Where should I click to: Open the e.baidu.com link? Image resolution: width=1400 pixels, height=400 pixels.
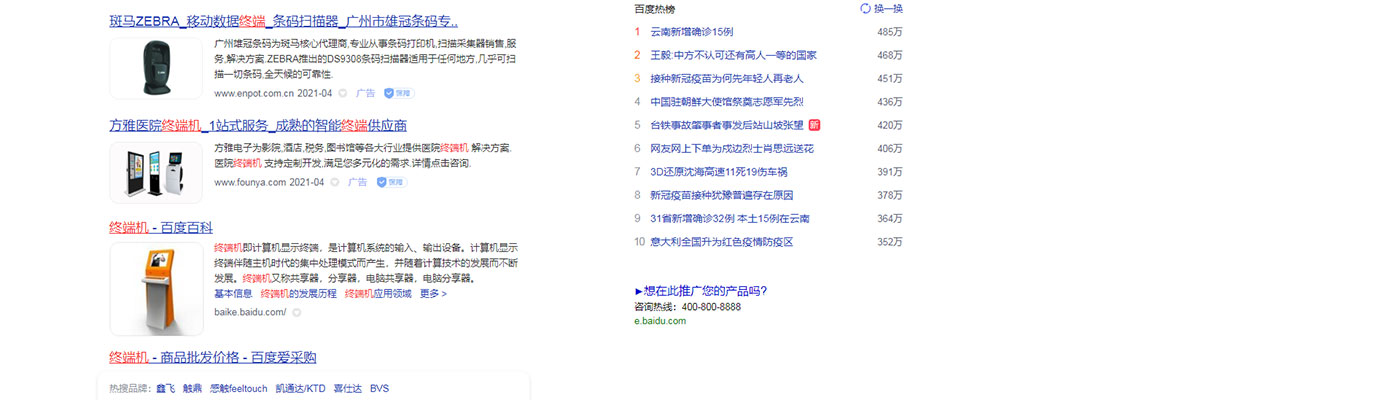[x=660, y=321]
